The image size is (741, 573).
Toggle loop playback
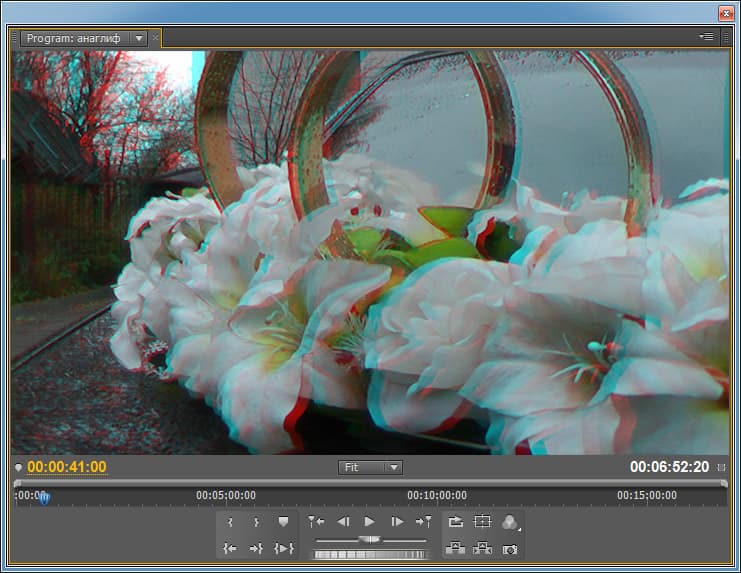456,522
